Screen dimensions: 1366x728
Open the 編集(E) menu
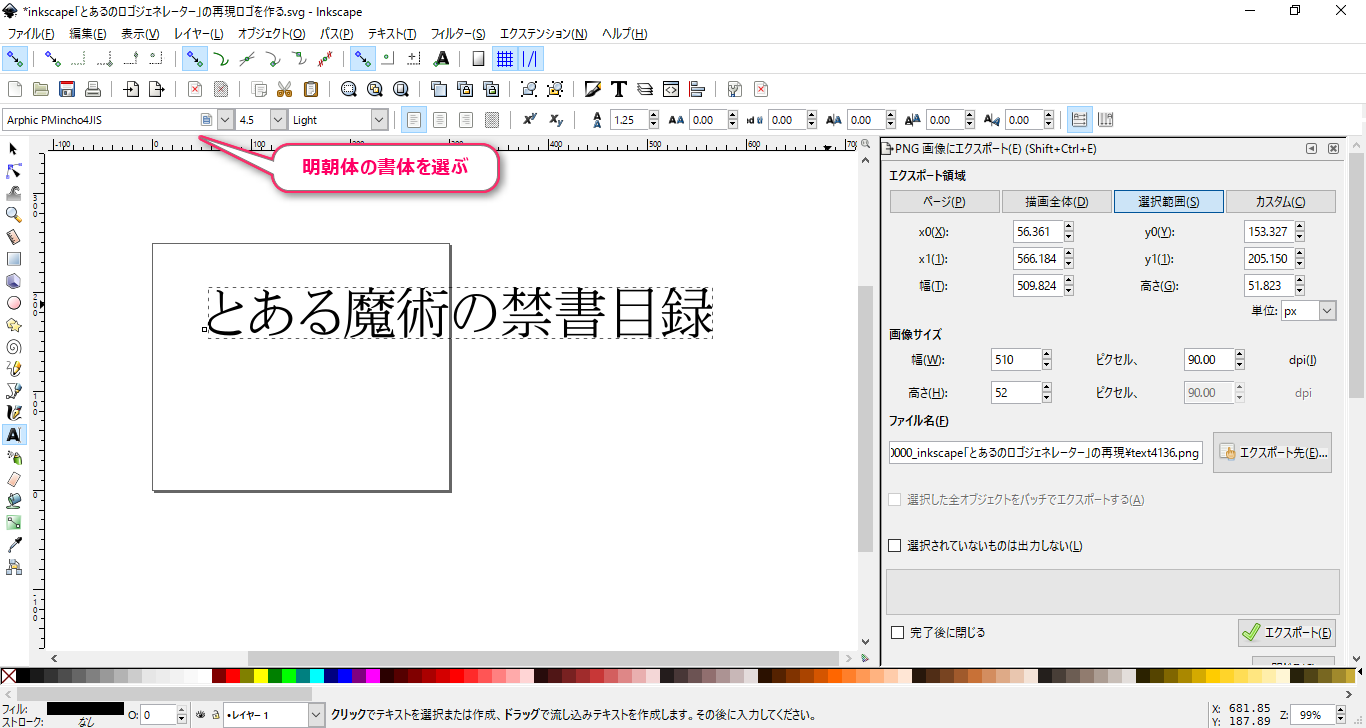click(88, 34)
